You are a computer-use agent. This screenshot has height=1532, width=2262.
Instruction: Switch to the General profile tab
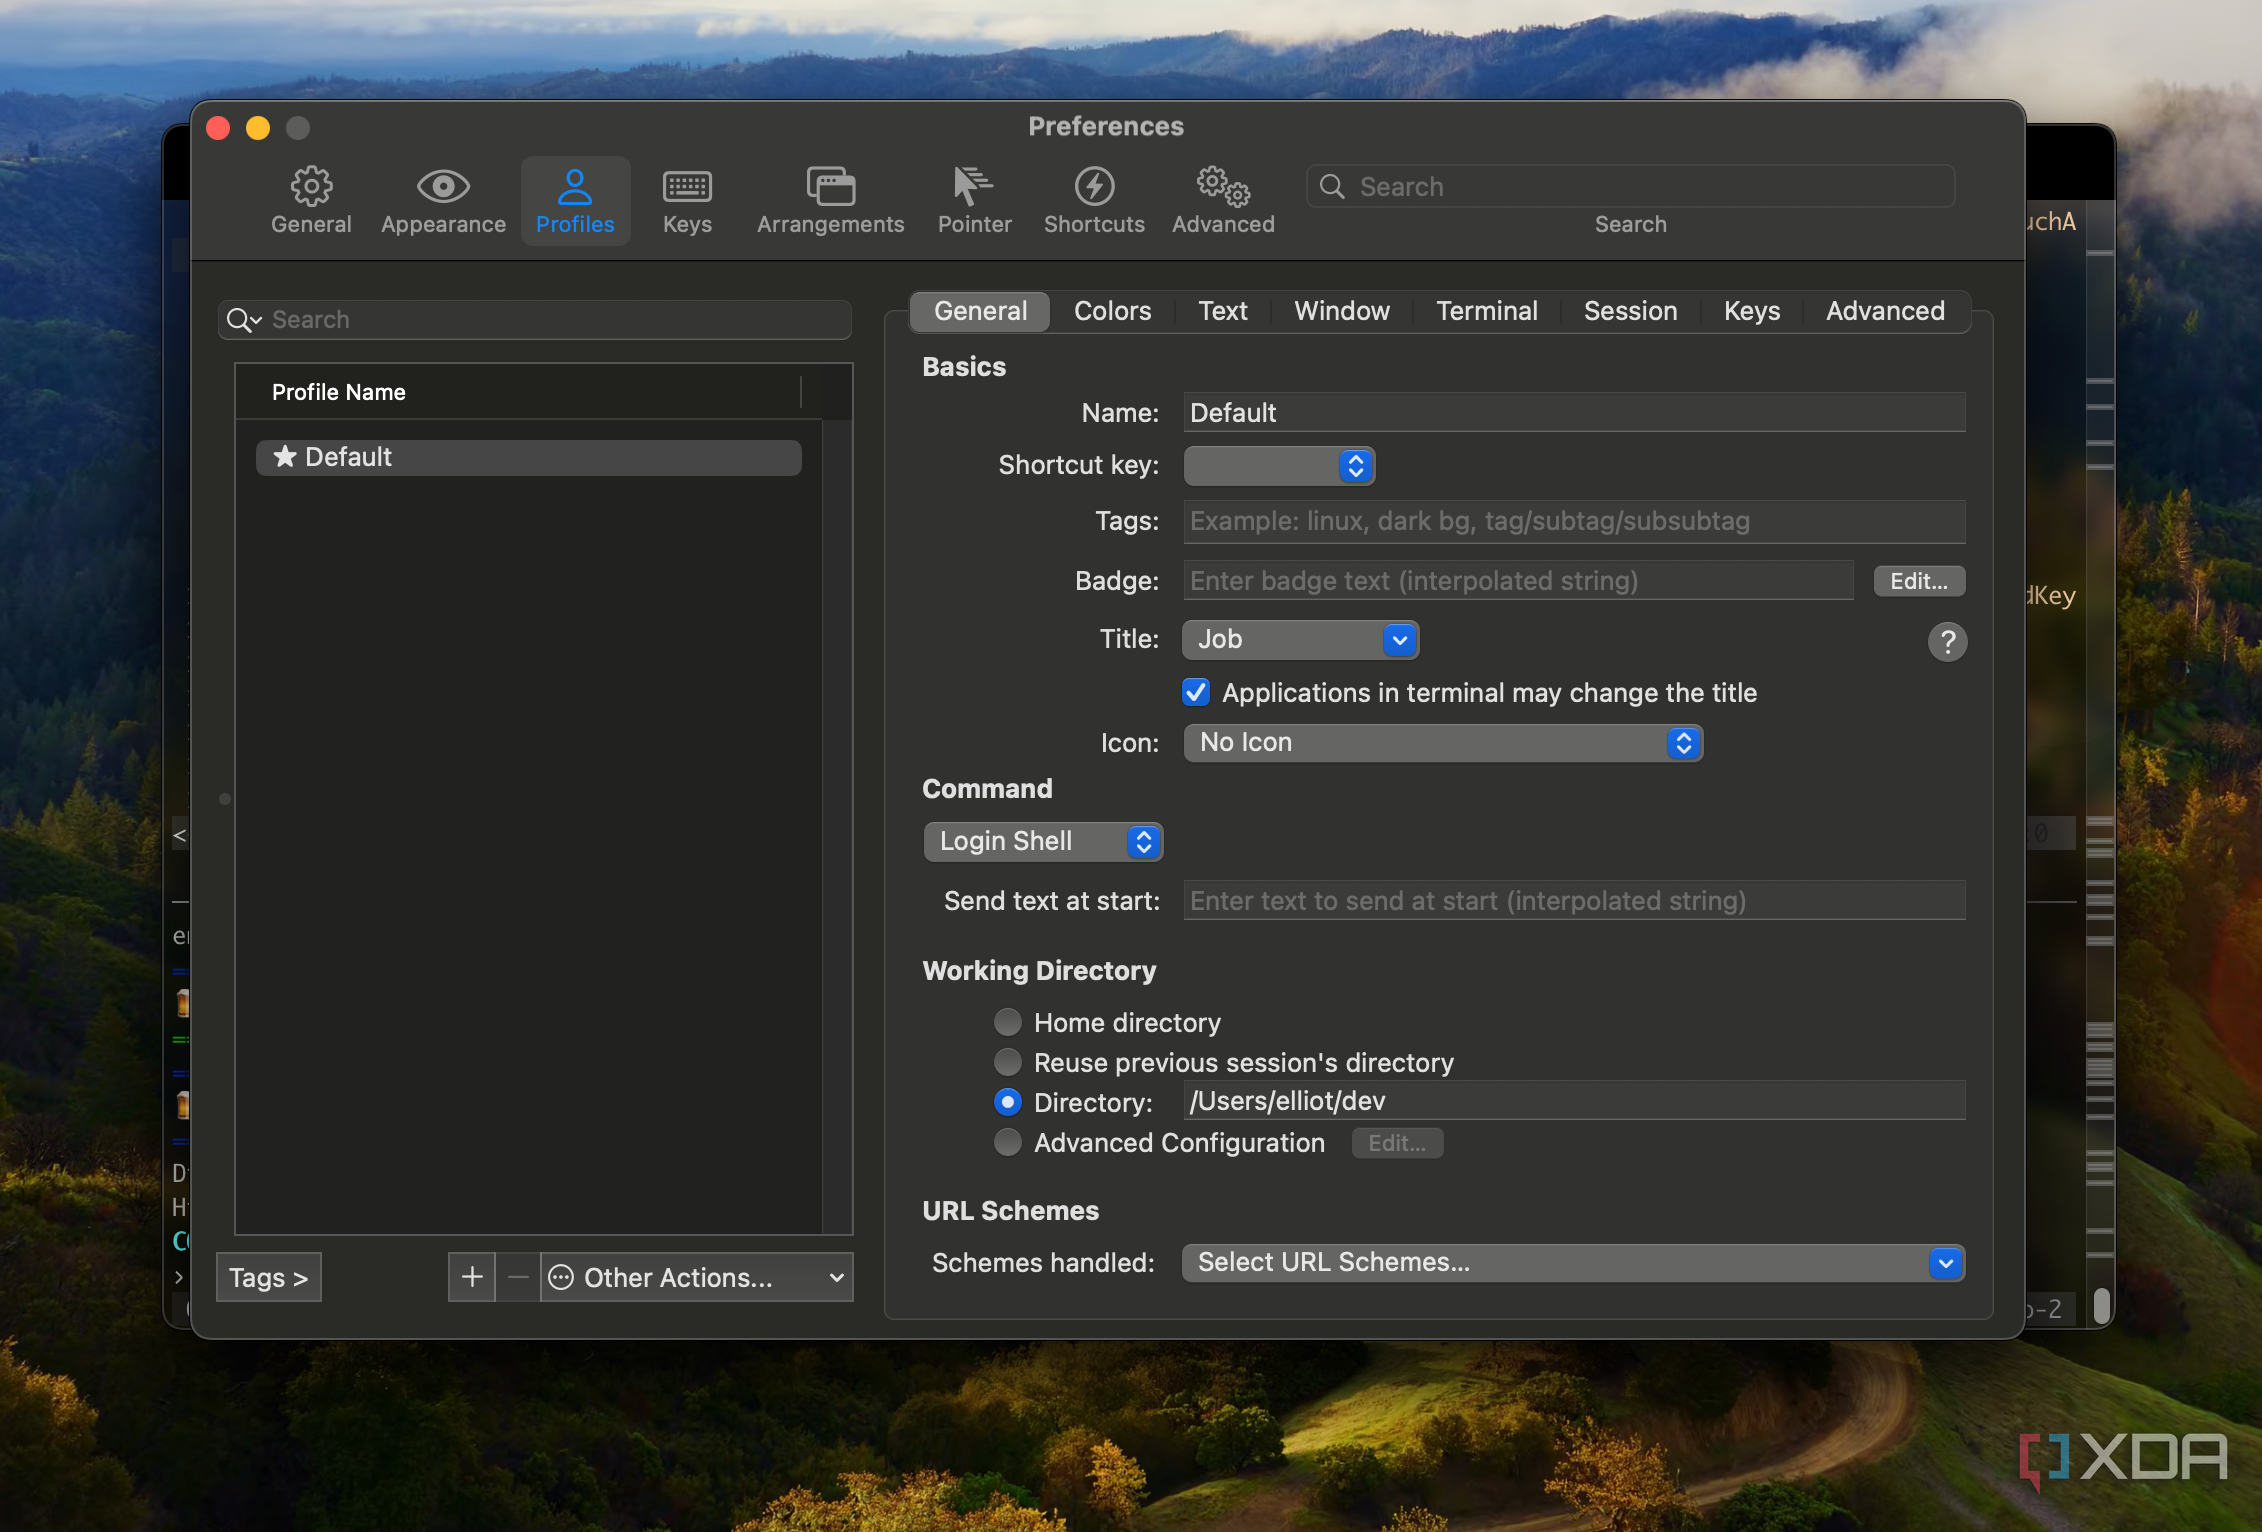(x=980, y=311)
